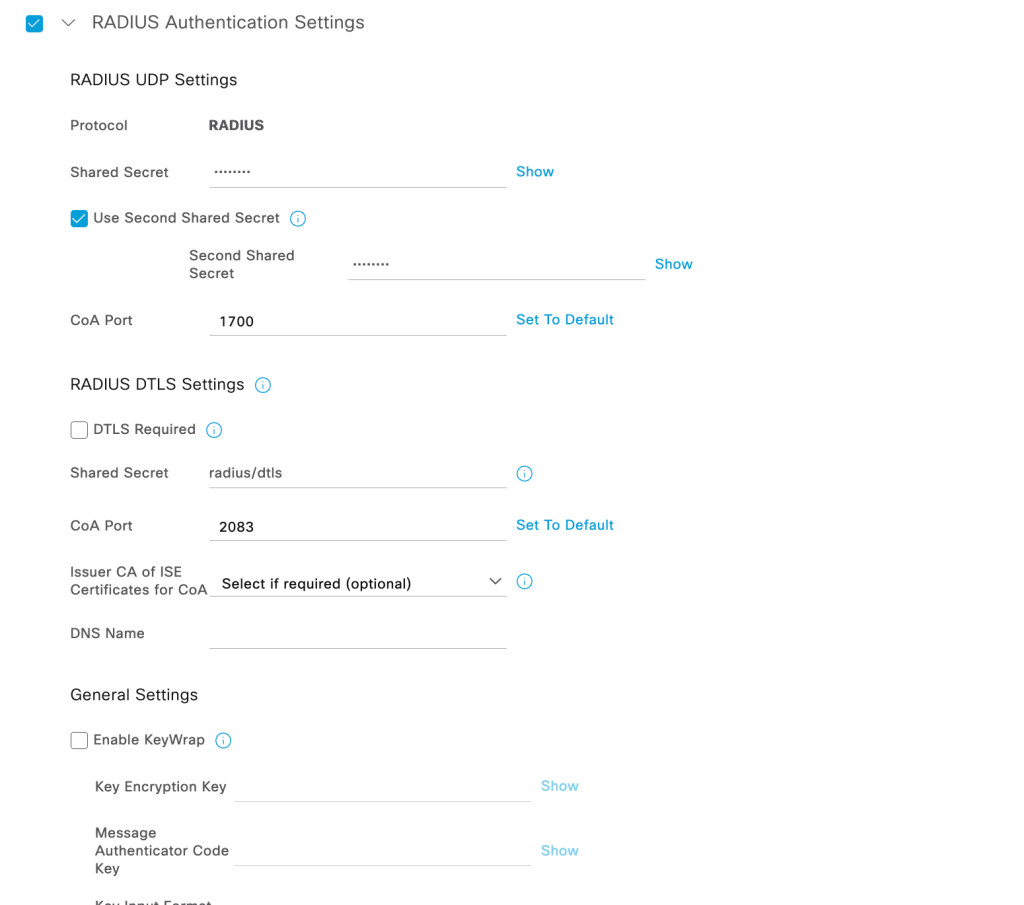
Task: Click the DNS Name input field
Action: tap(357, 634)
